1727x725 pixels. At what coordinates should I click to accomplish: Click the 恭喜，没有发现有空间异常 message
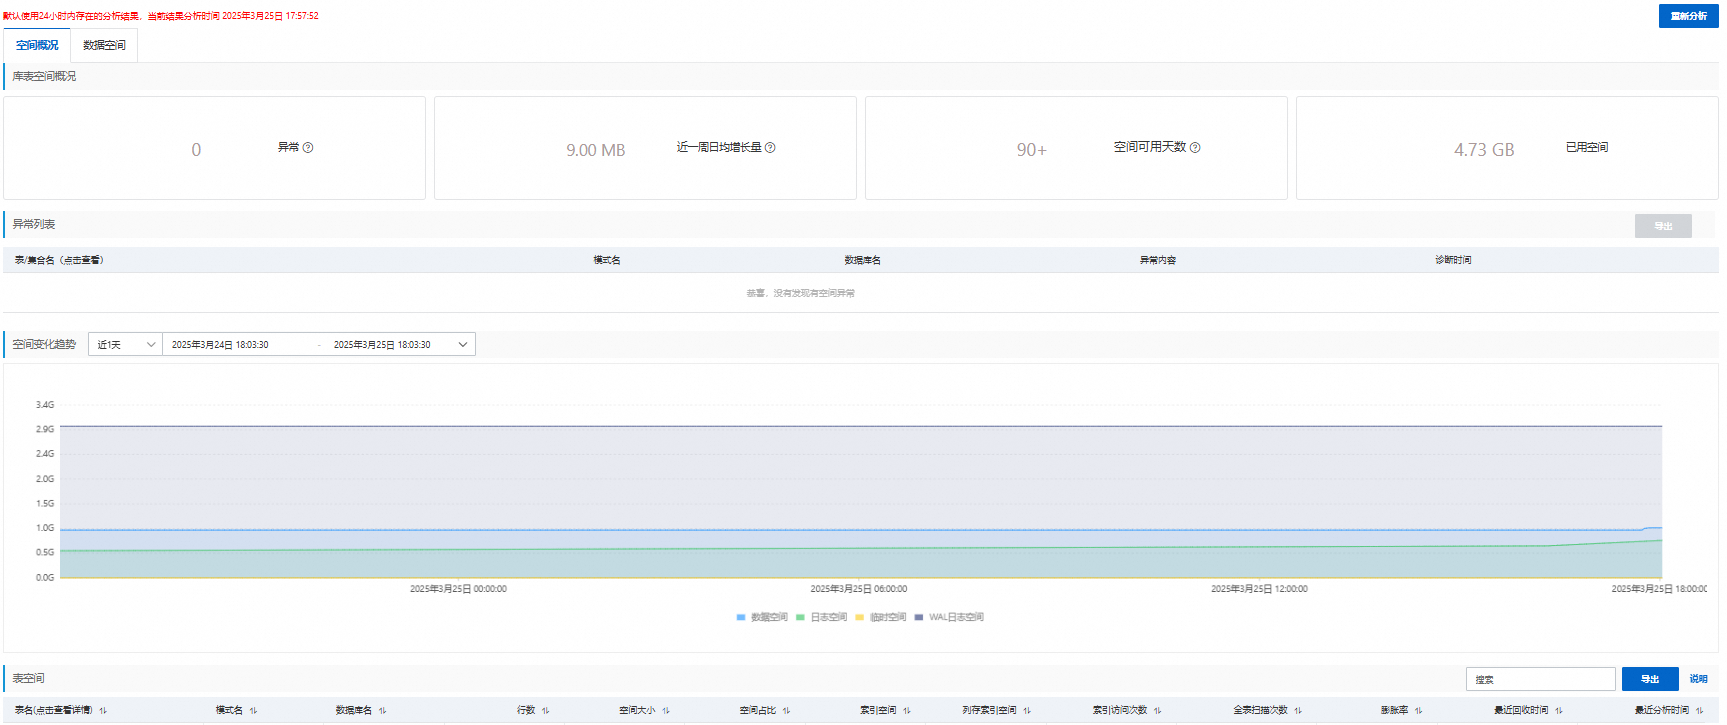tap(800, 293)
